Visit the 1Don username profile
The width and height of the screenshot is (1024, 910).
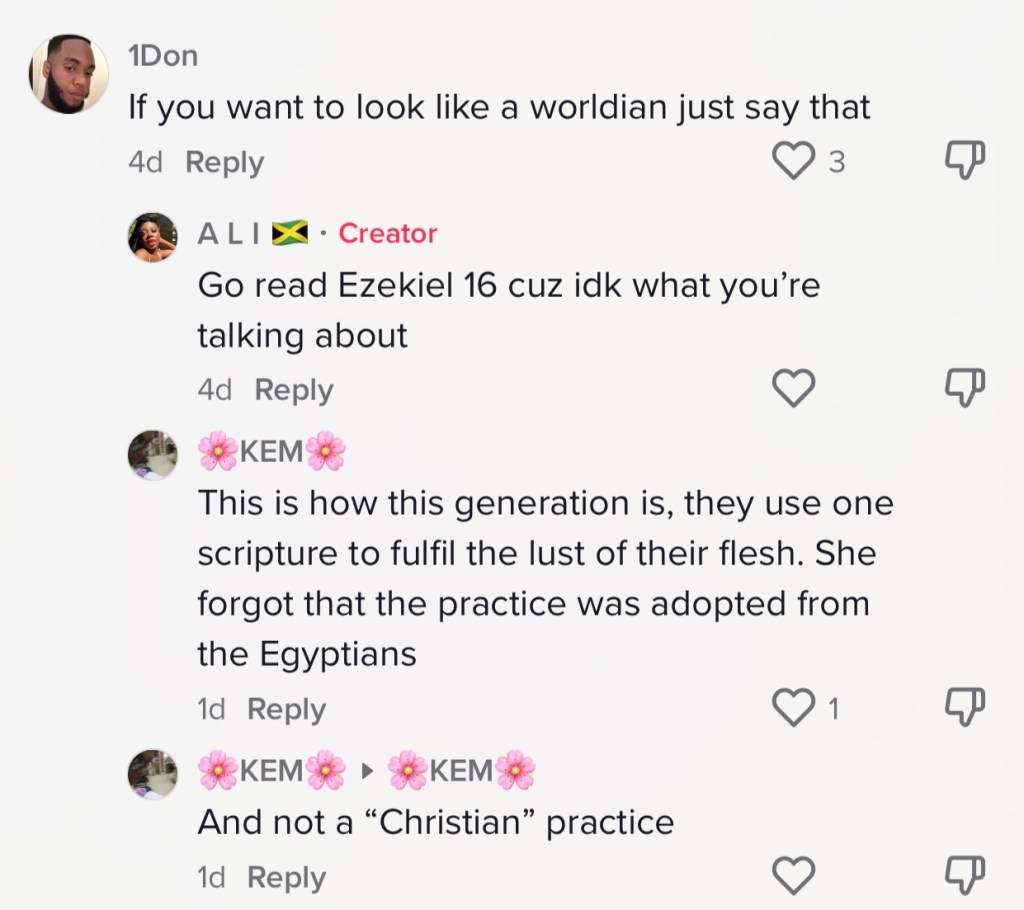[163, 57]
